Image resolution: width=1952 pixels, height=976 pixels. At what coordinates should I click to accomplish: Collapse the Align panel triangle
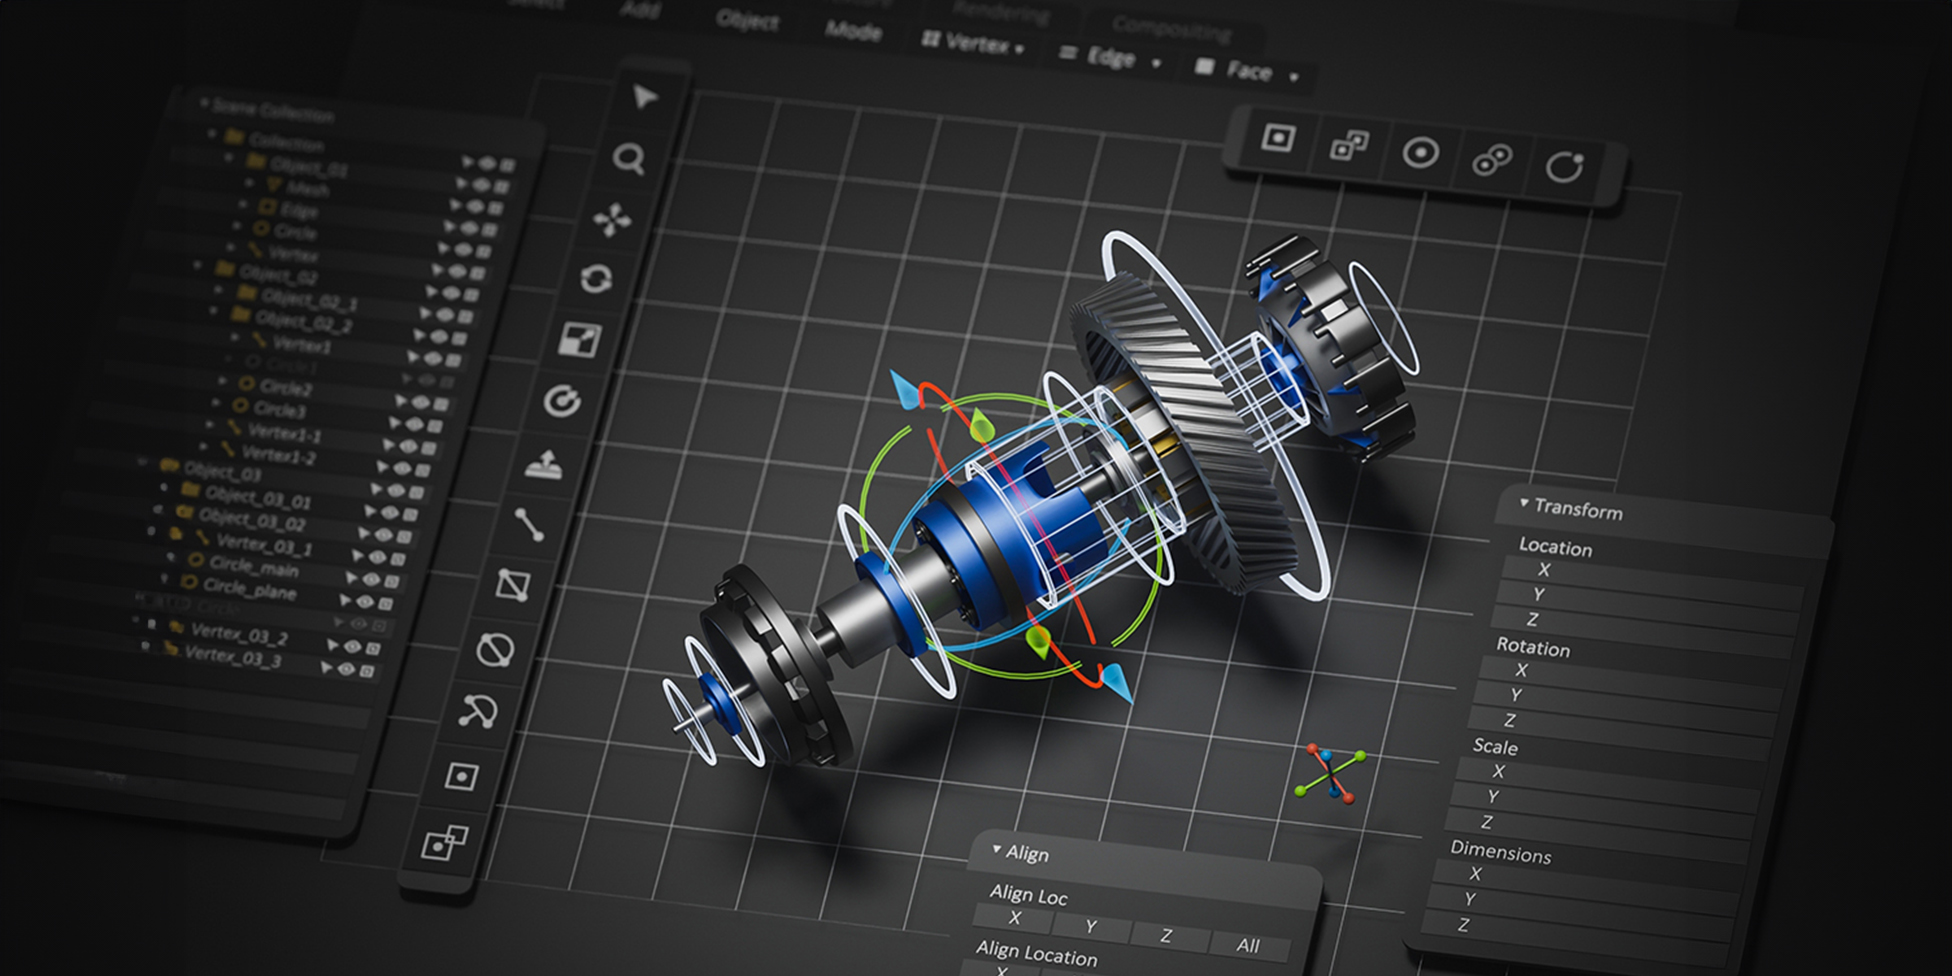996,849
